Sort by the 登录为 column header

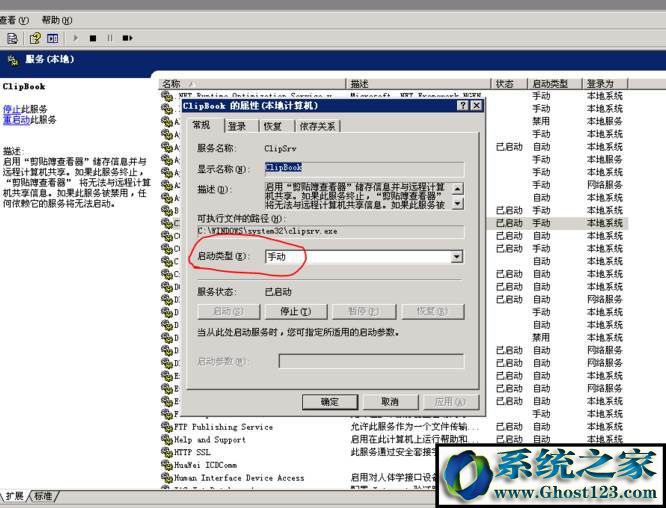point(604,84)
